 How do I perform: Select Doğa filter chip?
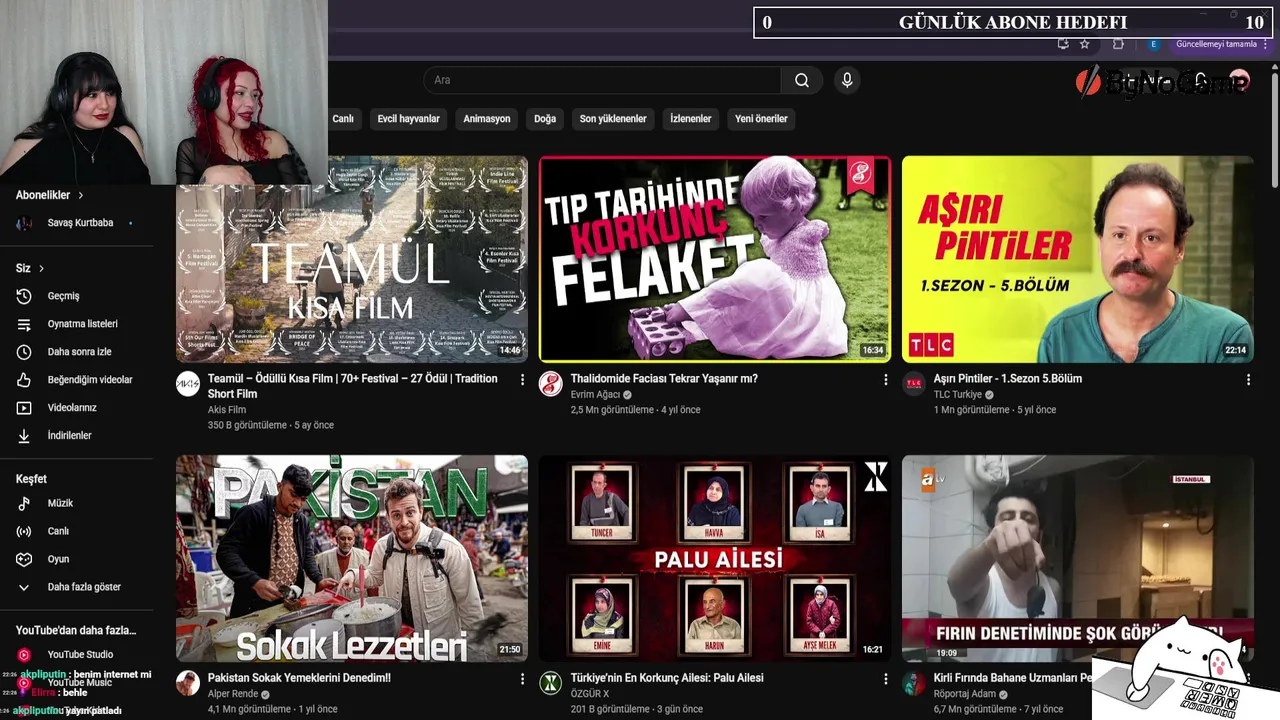click(x=545, y=119)
